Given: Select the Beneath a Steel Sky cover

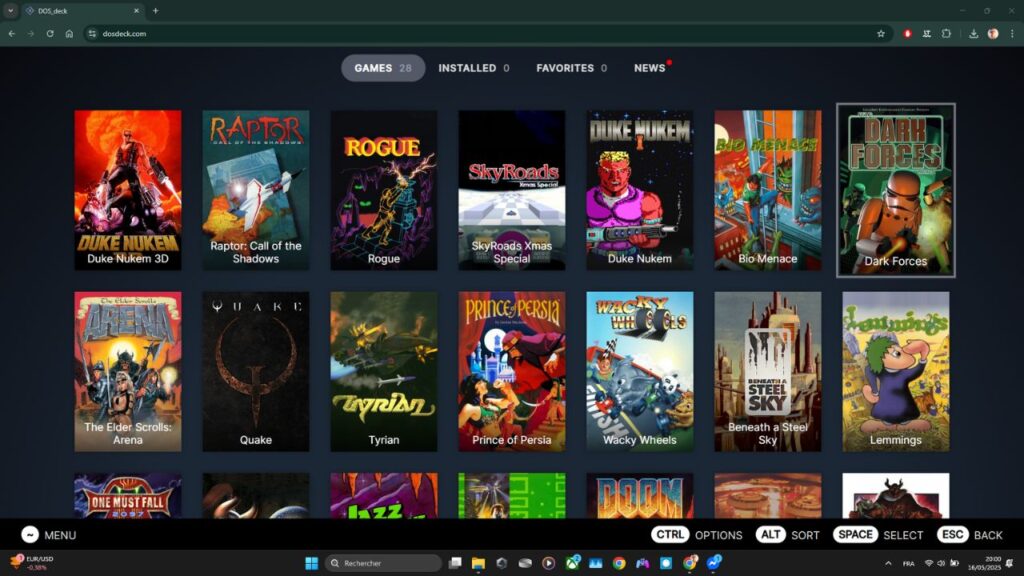Looking at the screenshot, I should (768, 372).
